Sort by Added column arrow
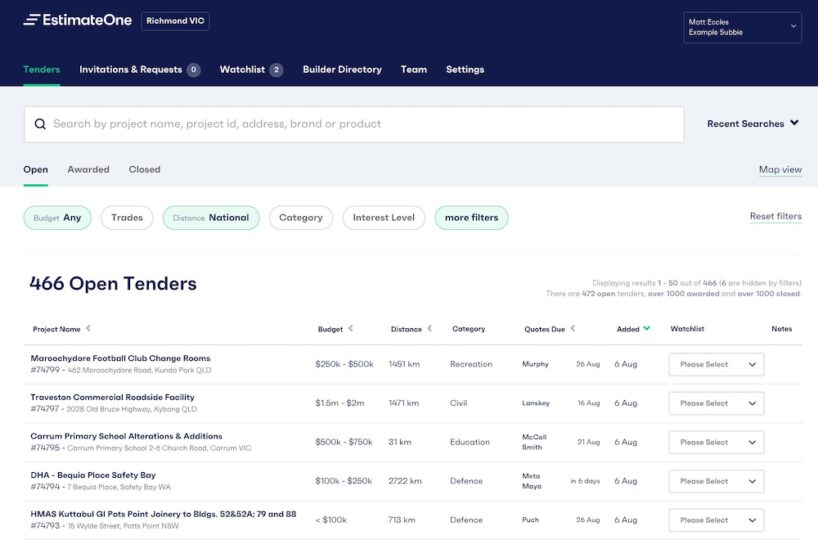 pos(647,328)
